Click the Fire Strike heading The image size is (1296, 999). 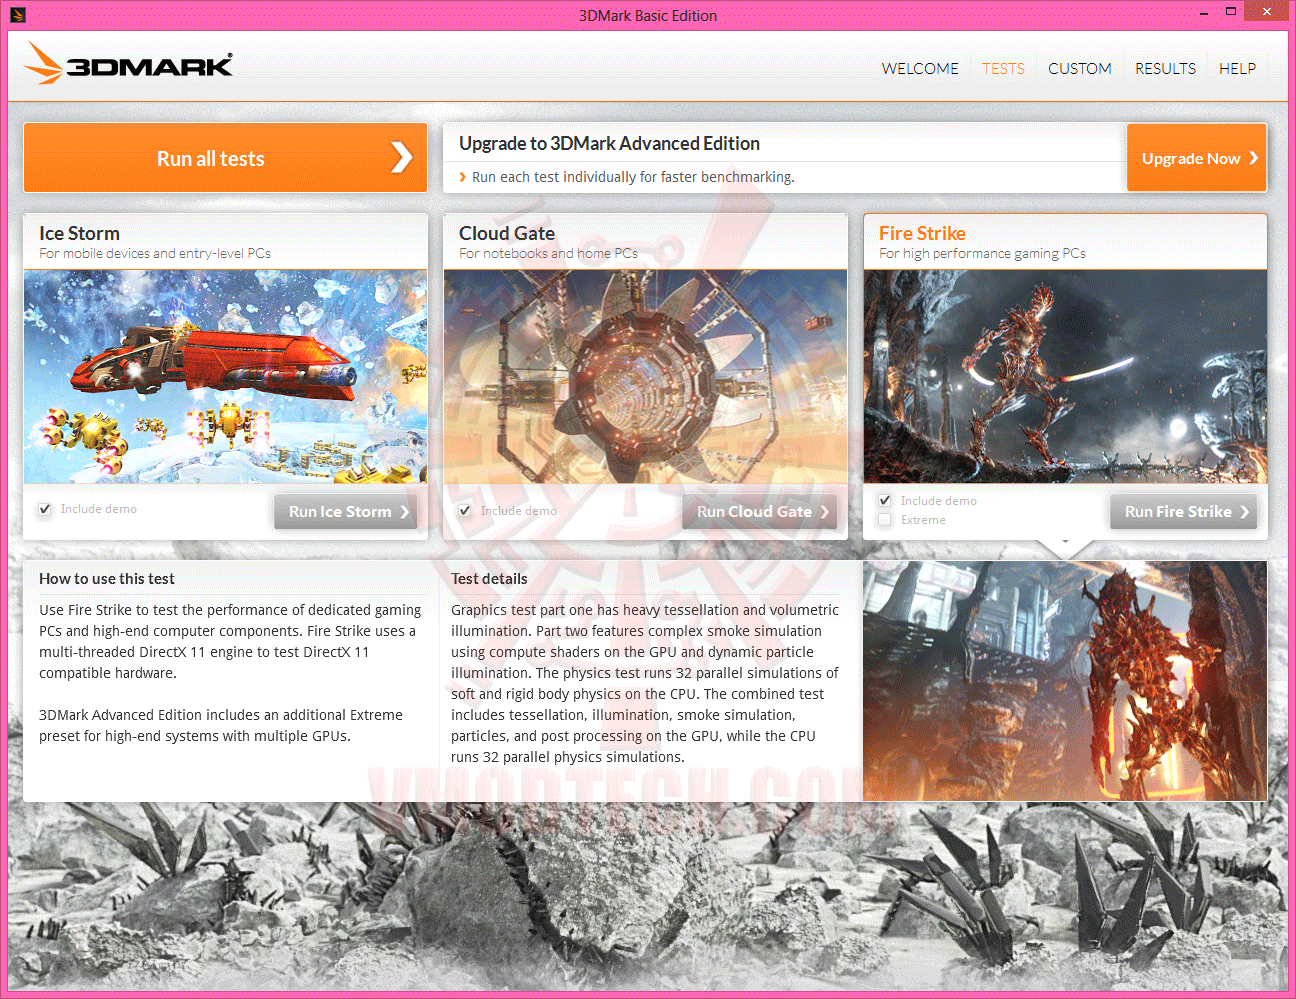(x=922, y=233)
